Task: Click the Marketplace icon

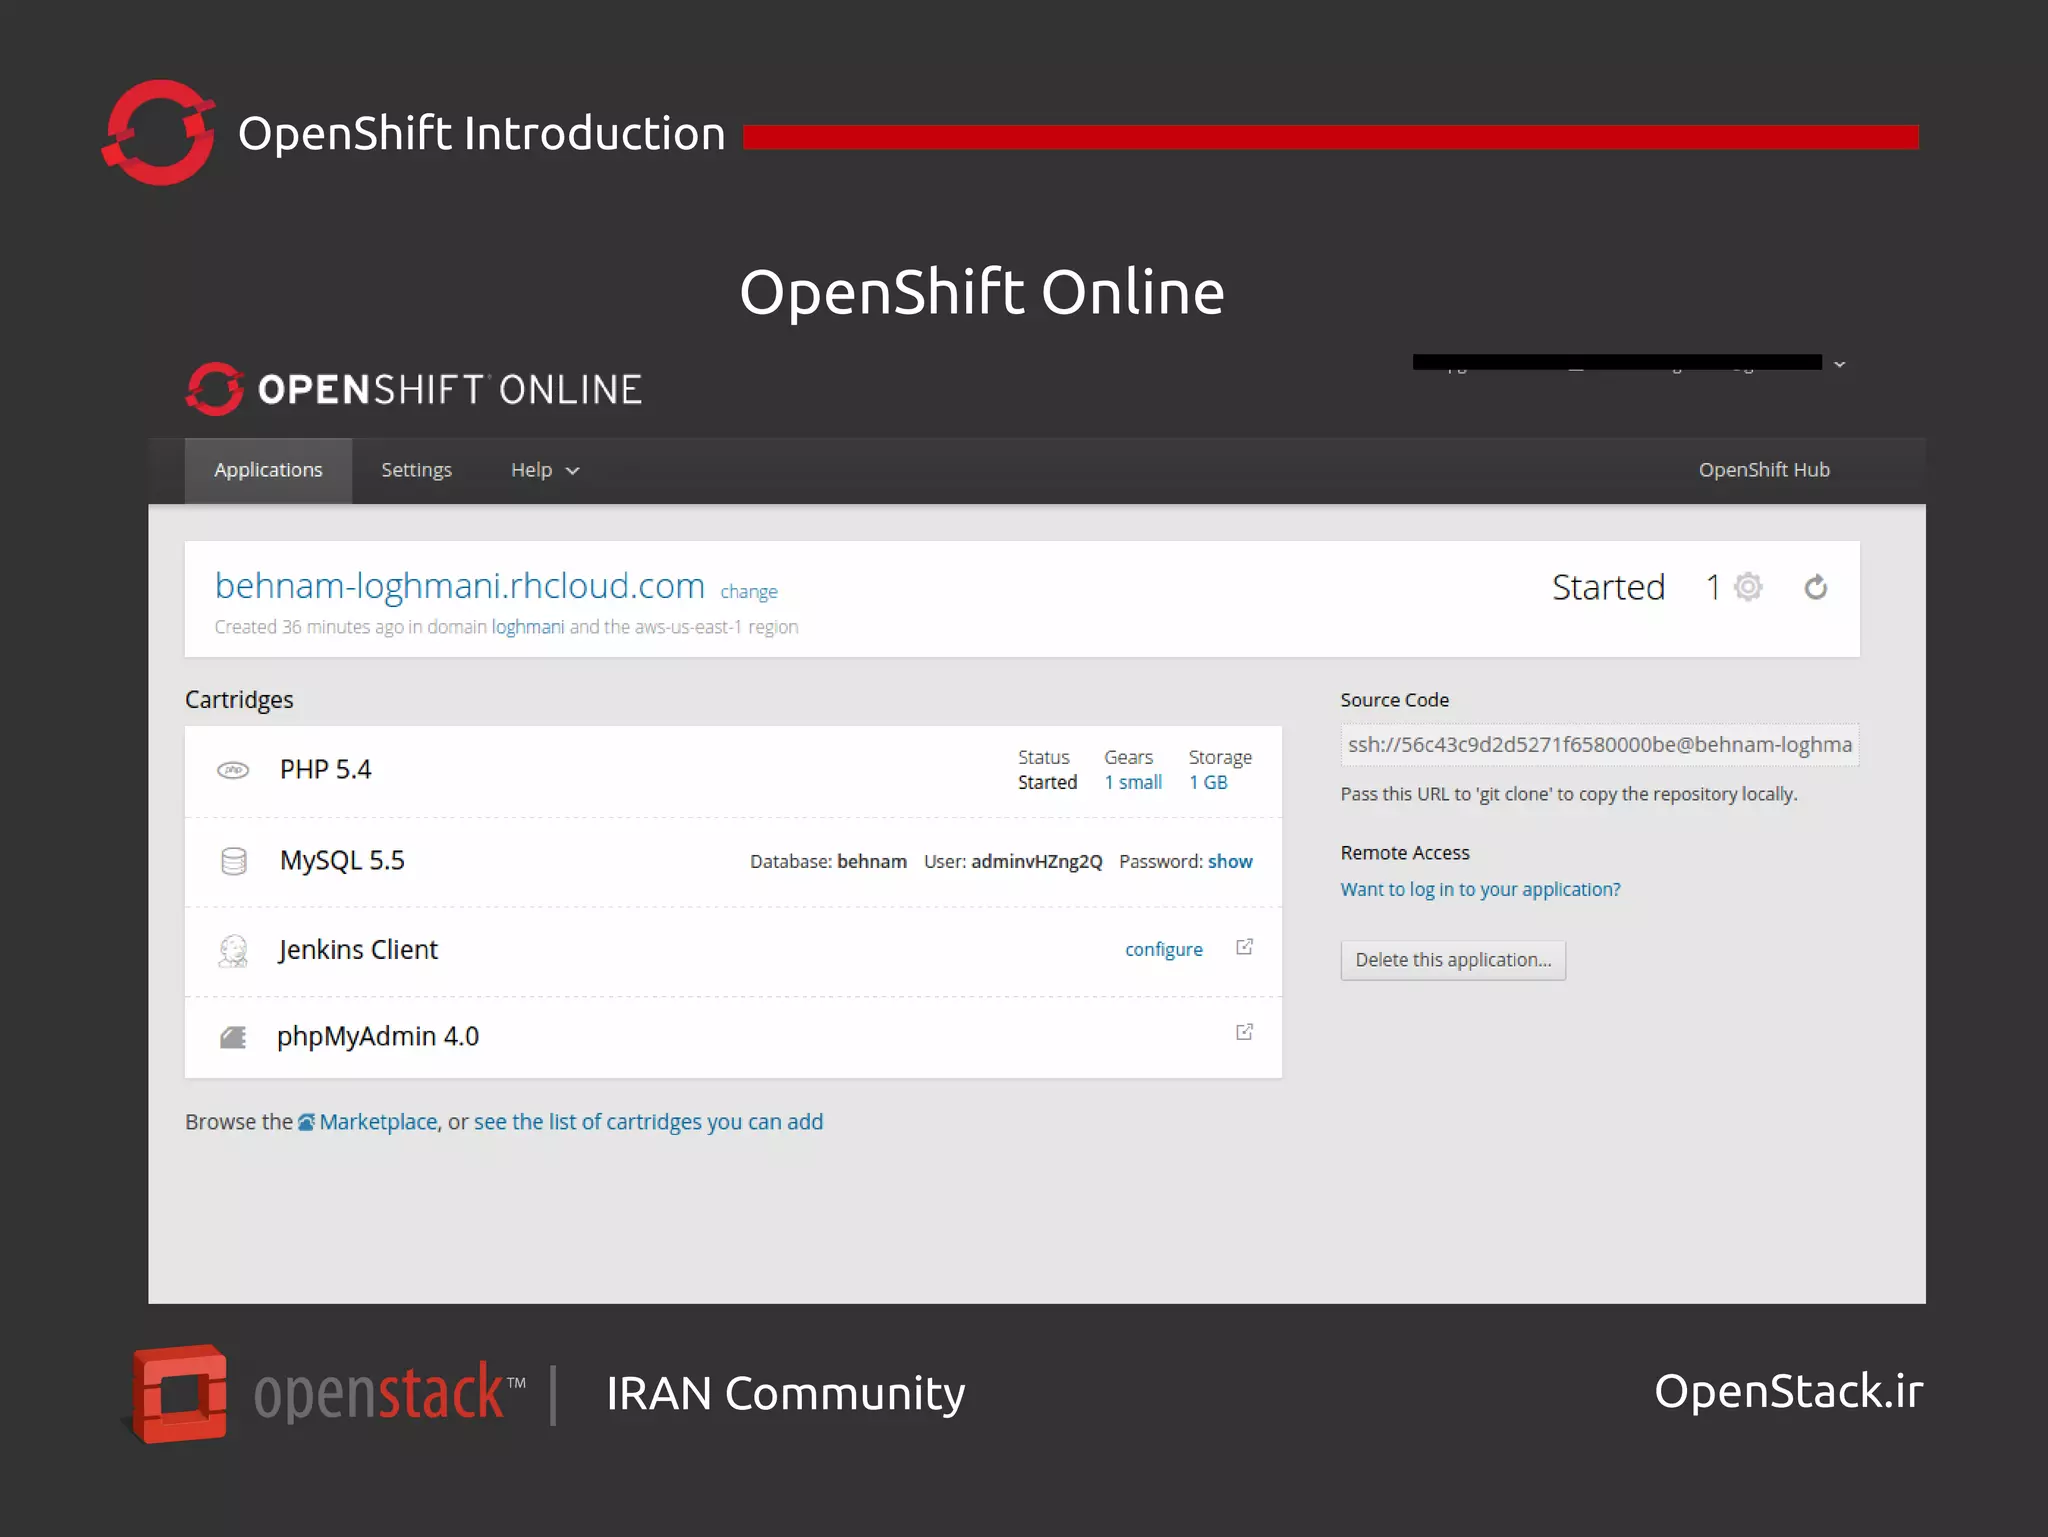Action: click(x=307, y=1122)
